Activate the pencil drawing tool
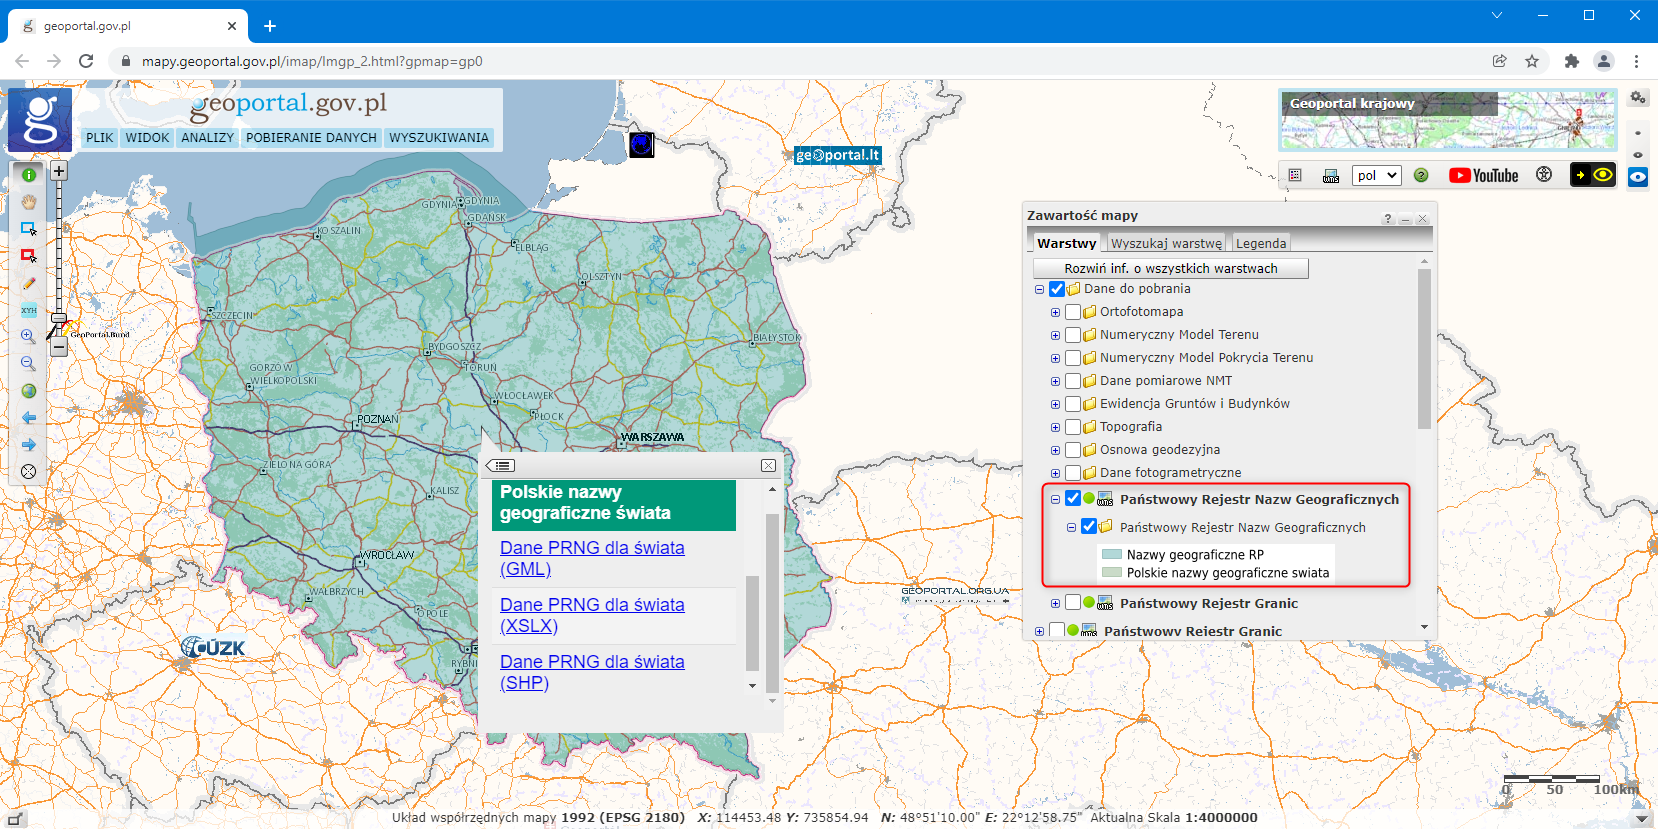The width and height of the screenshot is (1658, 829). coord(29,284)
